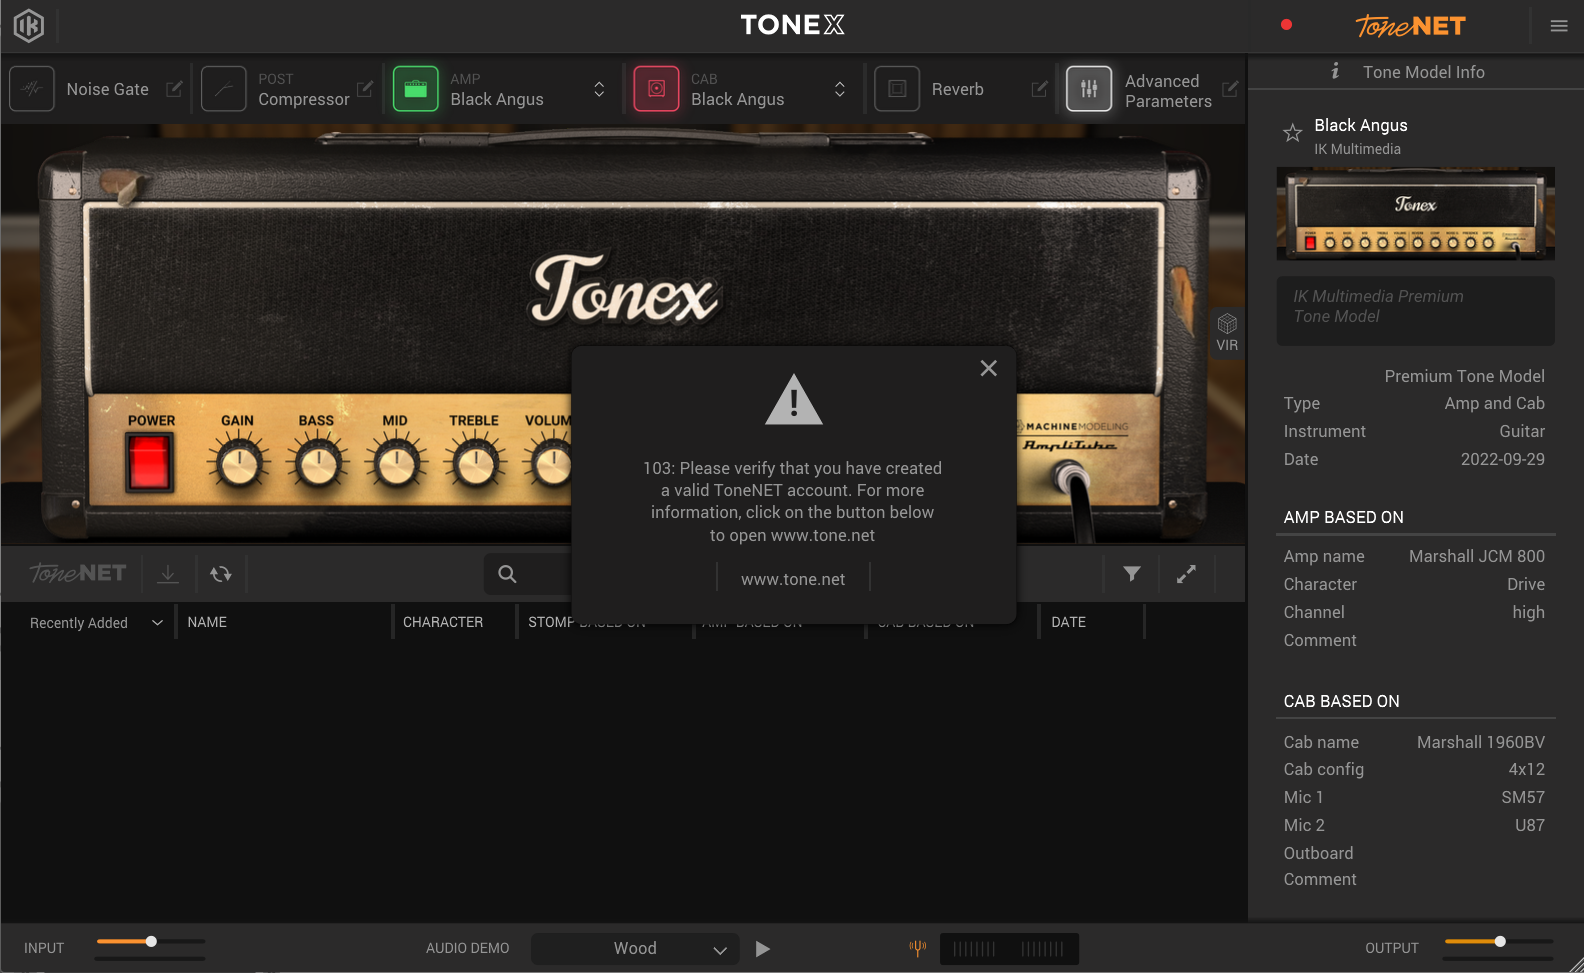Show Tone Model Info panel

pyautogui.click(x=1423, y=72)
